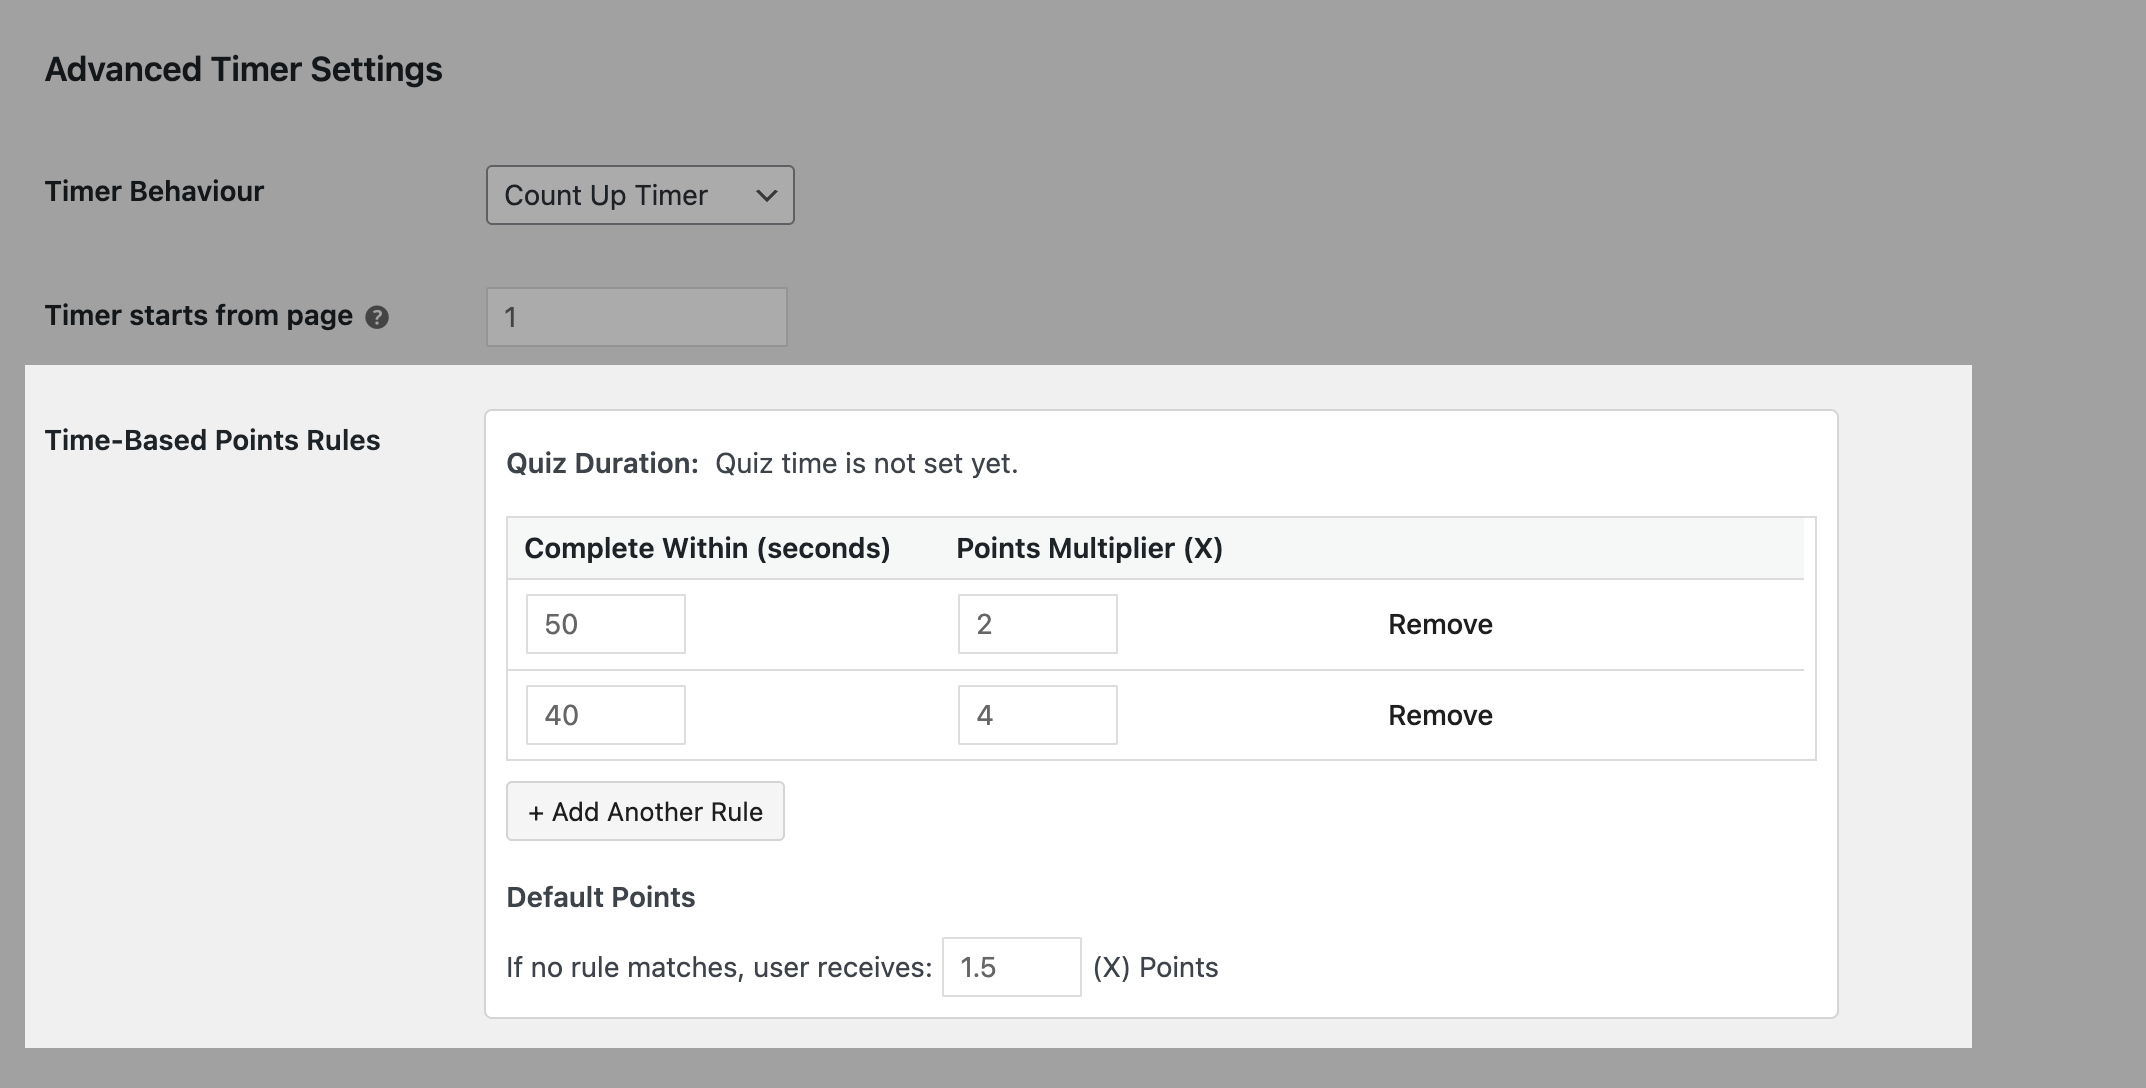Viewport: 2146px width, 1088px height.
Task: Click the Timer starts from page input
Action: [x=636, y=316]
